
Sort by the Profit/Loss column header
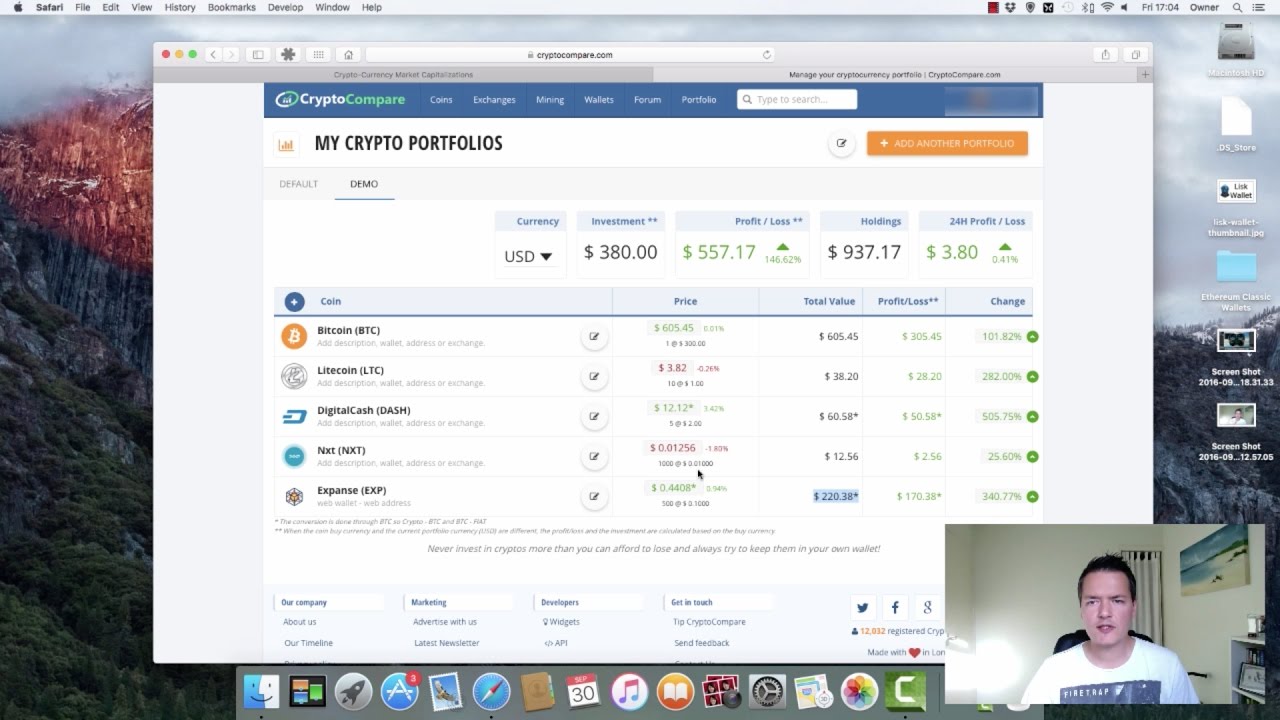tap(908, 301)
